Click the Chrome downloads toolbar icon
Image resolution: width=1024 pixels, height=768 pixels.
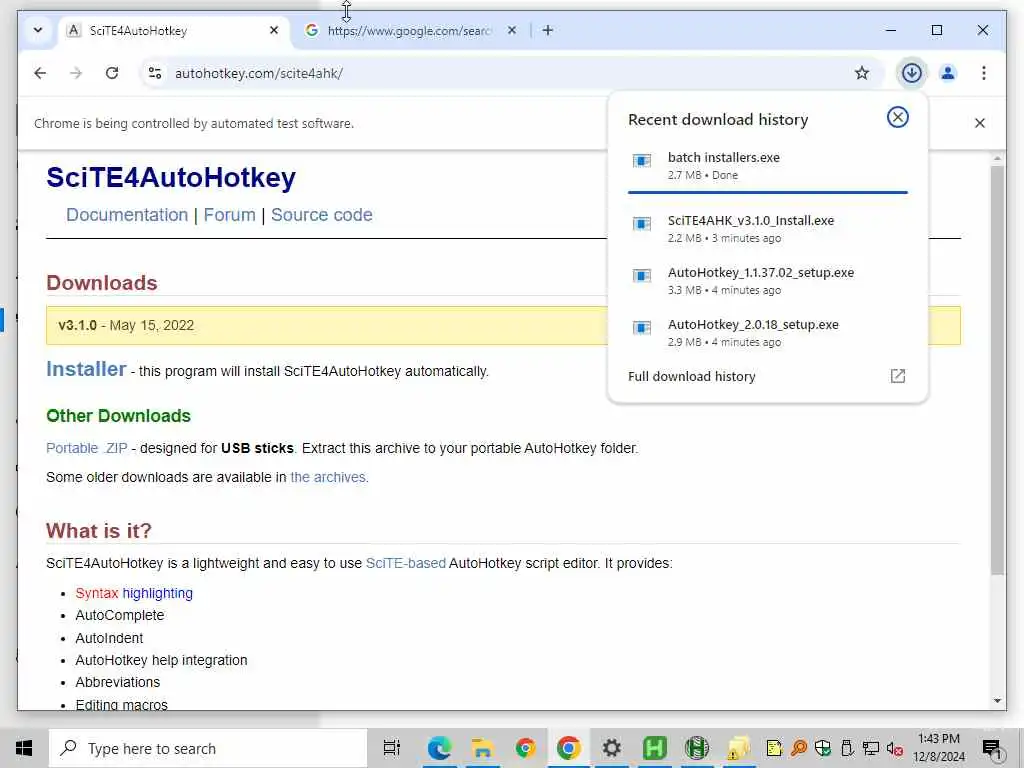(x=912, y=73)
